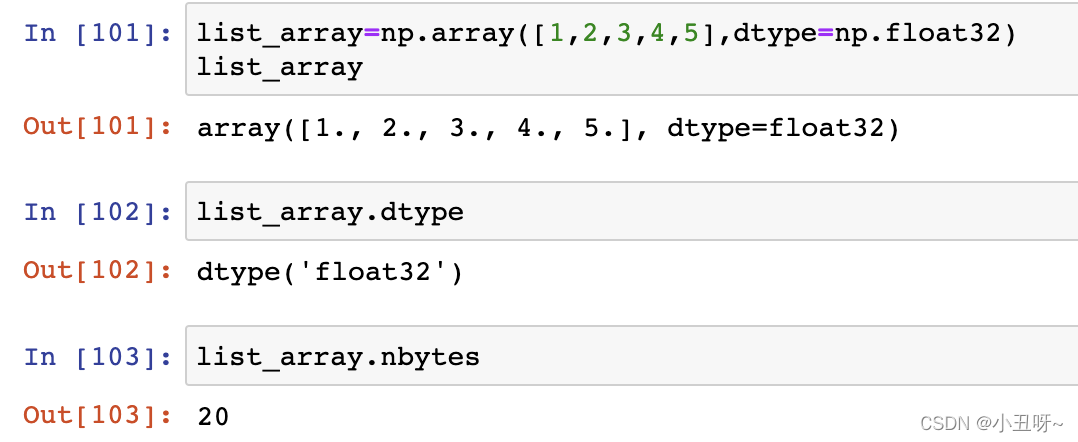Select the In [103] prompt label
Screen dimensions: 1078x442
[x=98, y=357]
